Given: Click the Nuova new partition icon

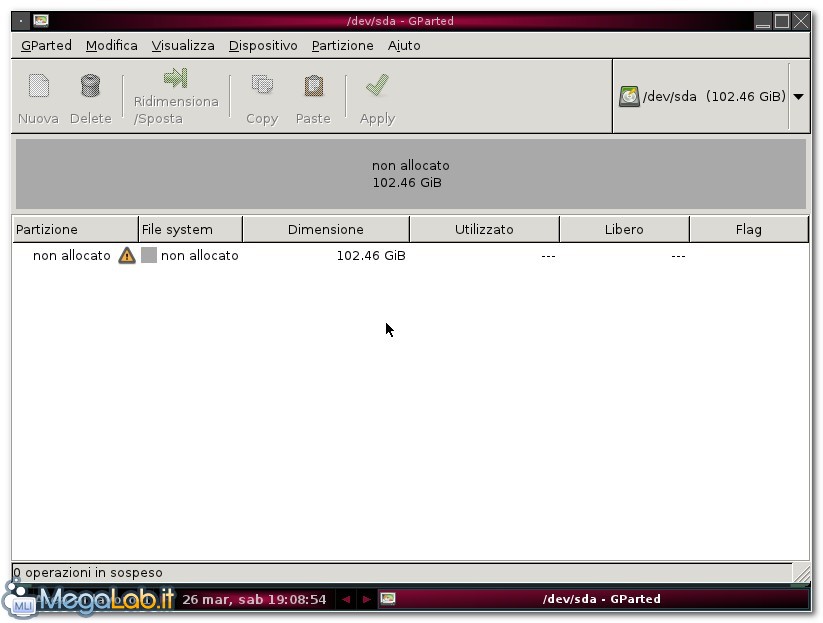Looking at the screenshot, I should pos(38,86).
